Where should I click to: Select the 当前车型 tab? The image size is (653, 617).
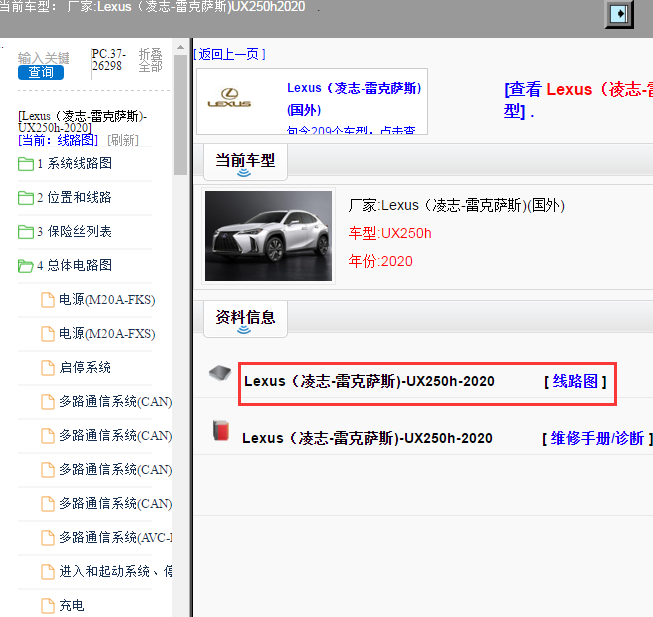pyautogui.click(x=245, y=162)
